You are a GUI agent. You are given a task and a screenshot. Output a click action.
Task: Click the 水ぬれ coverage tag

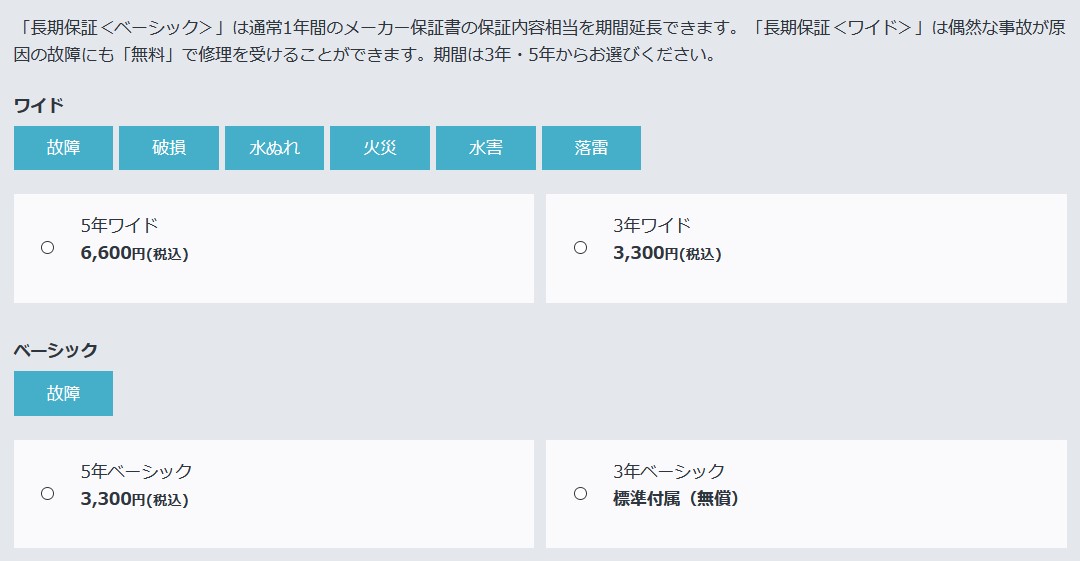(274, 147)
